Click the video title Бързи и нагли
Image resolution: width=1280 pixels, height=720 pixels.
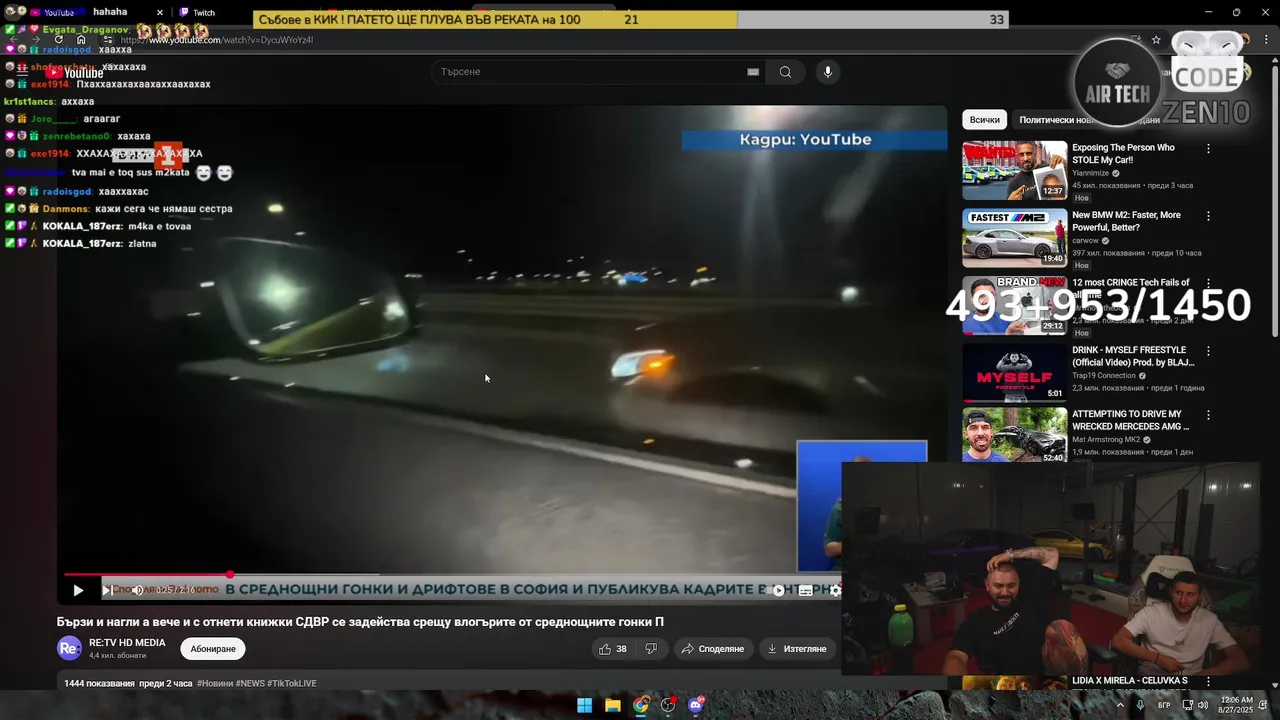point(360,622)
